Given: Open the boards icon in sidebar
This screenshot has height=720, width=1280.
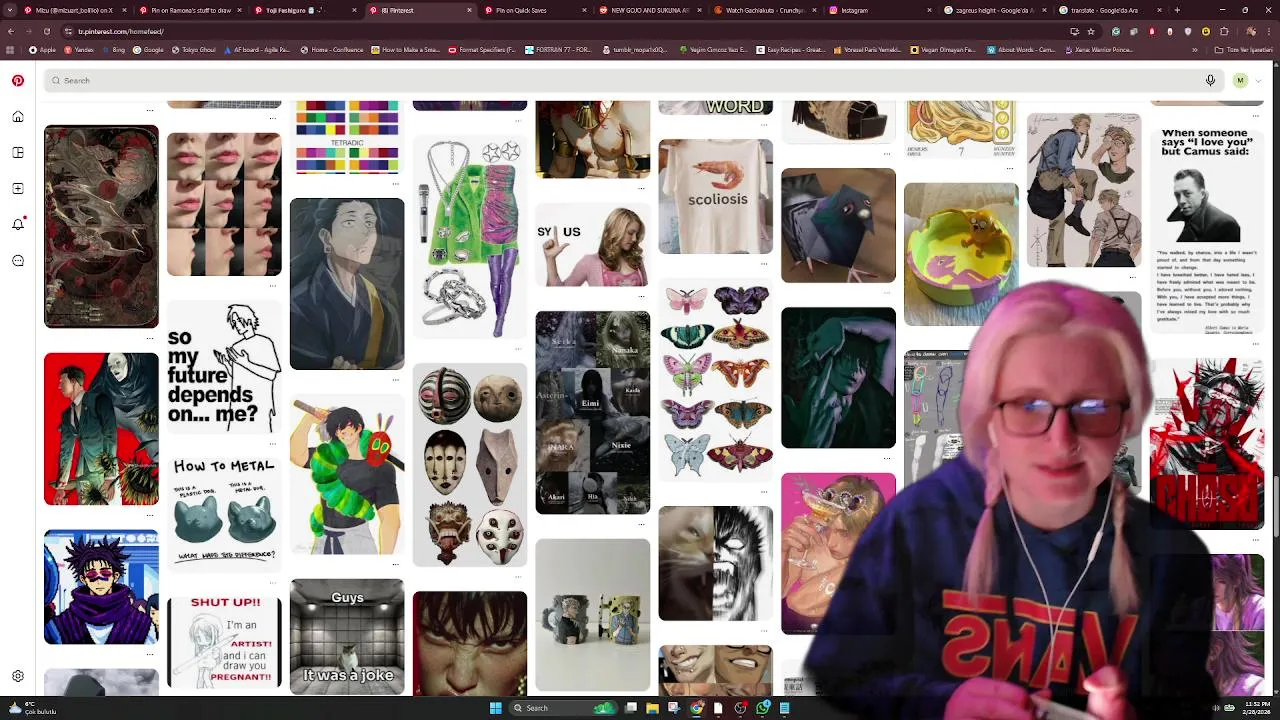Looking at the screenshot, I should pyautogui.click(x=17, y=153).
